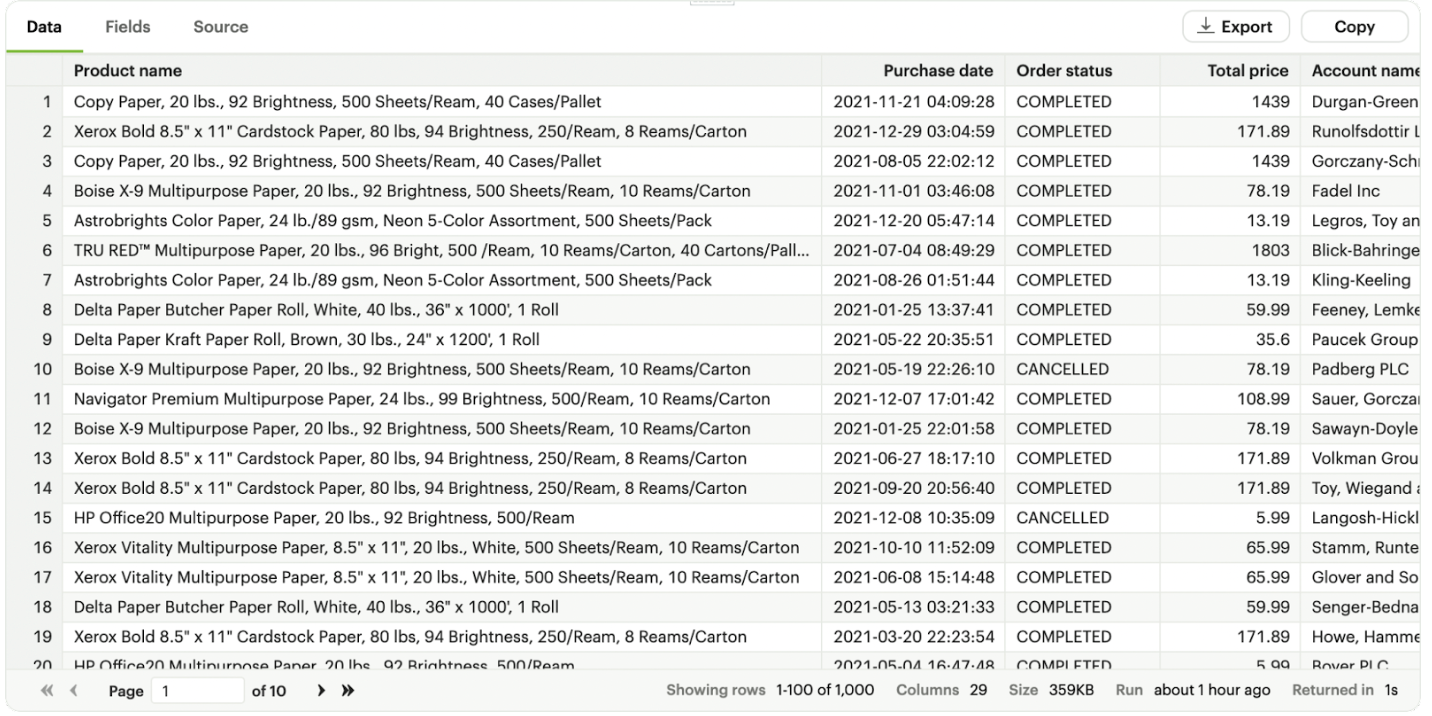
Task: Click the Columns 29 status entry
Action: (x=941, y=690)
